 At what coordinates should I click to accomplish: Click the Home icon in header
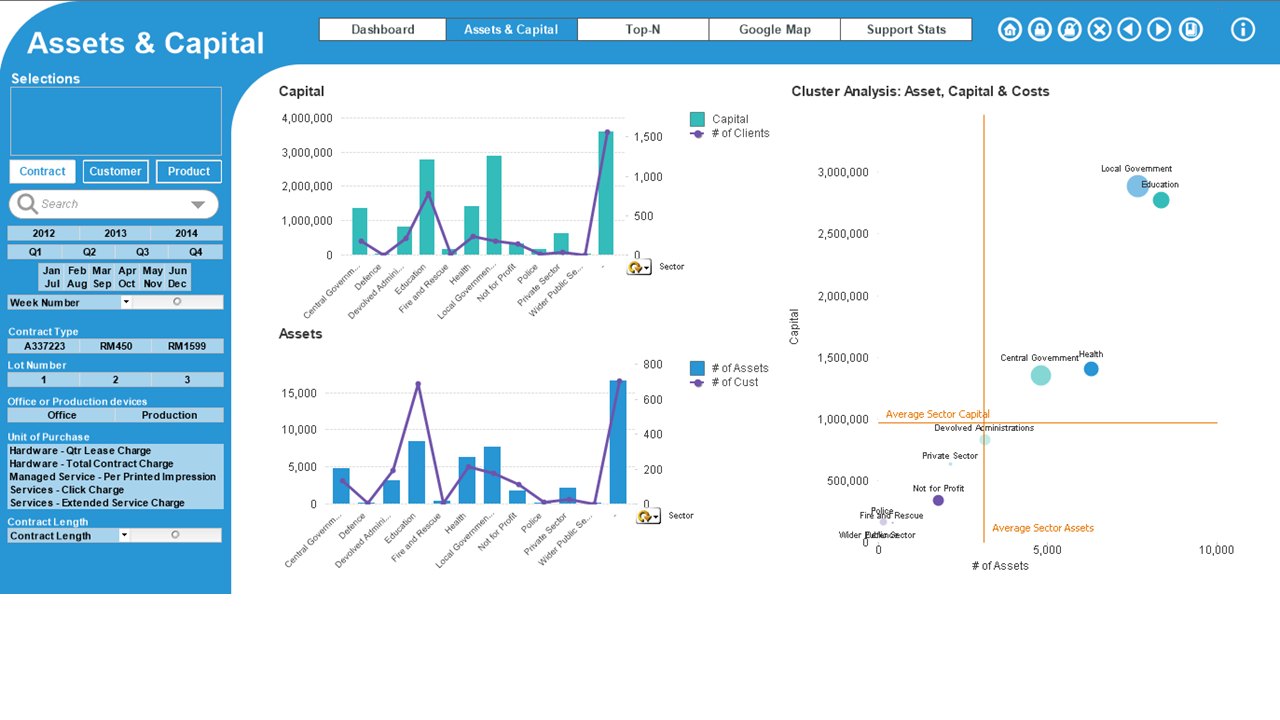click(1010, 30)
